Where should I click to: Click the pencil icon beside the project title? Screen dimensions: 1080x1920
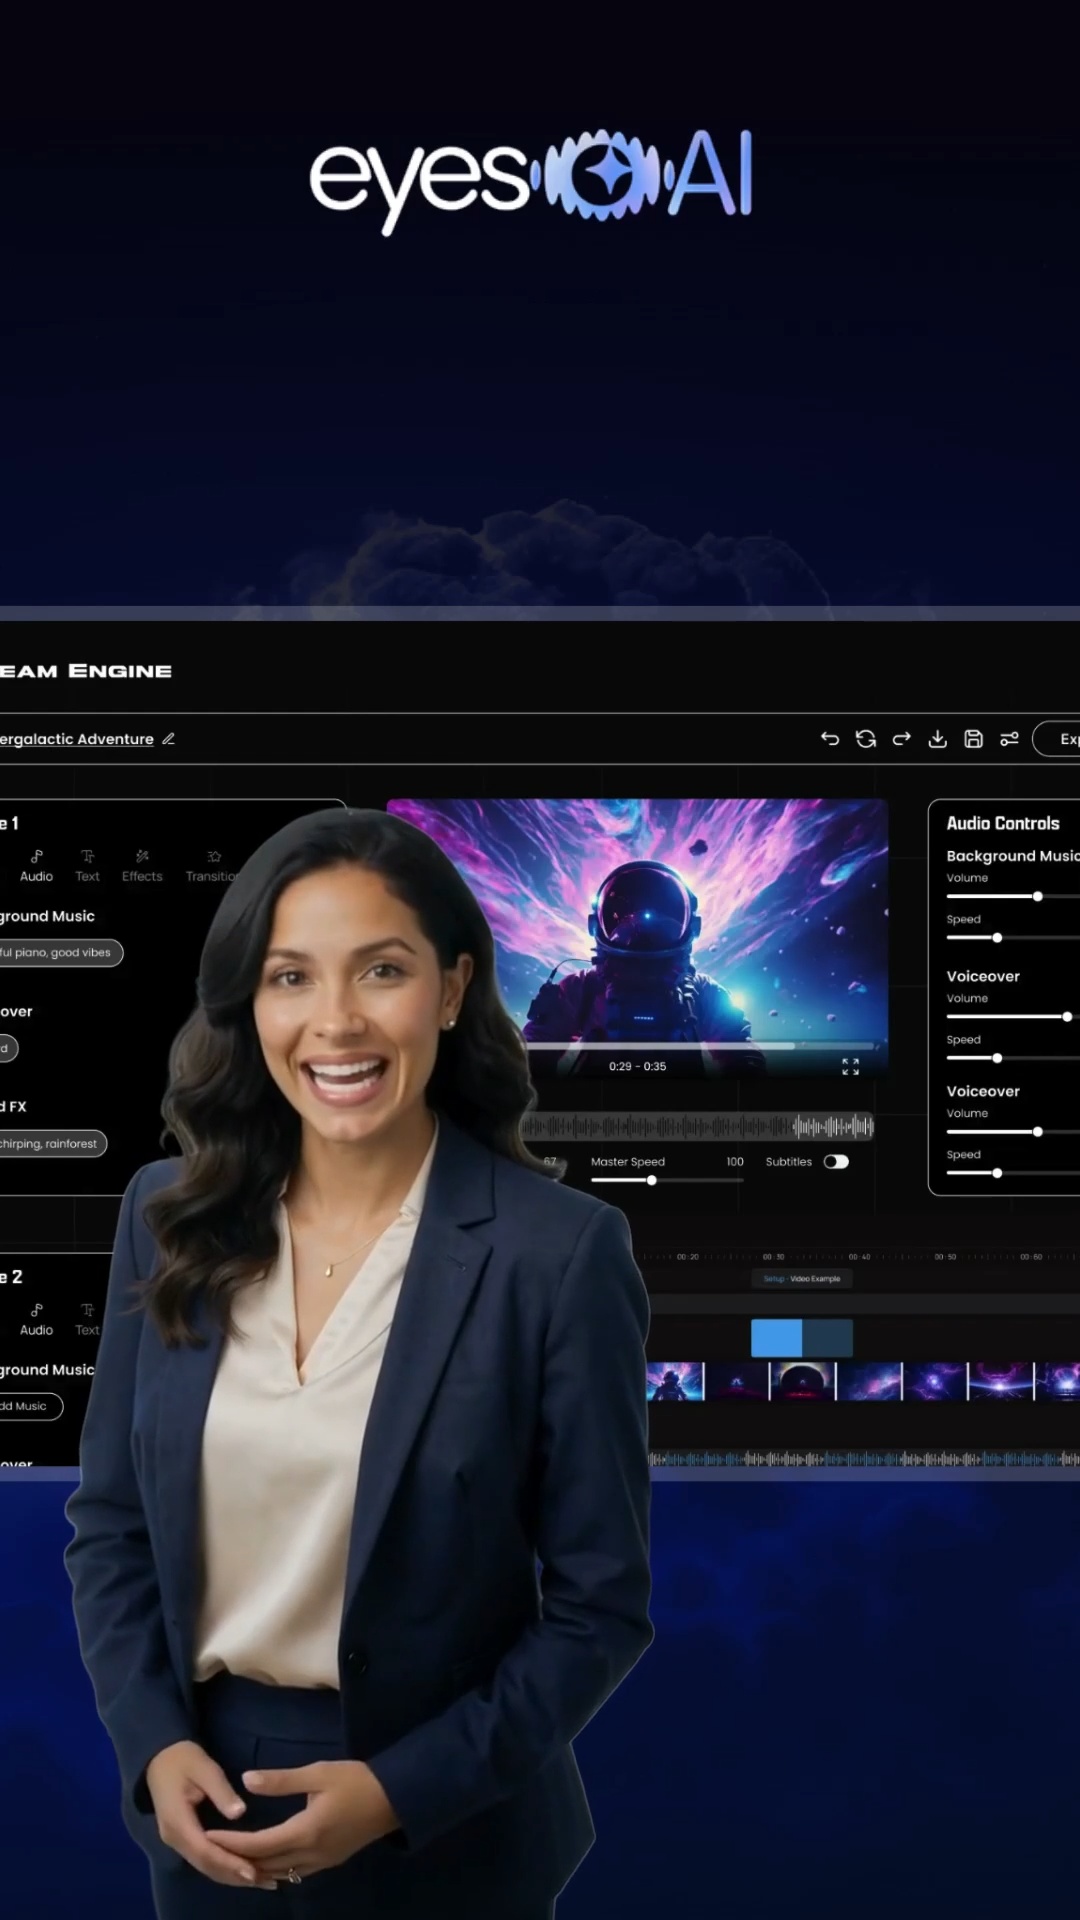point(168,739)
